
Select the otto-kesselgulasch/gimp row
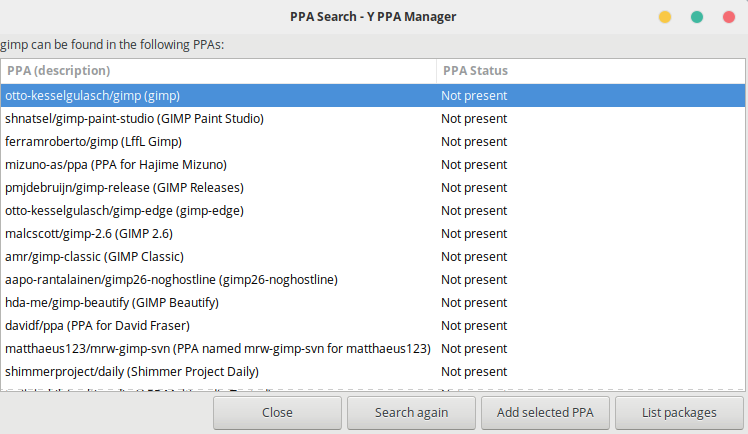point(373,95)
